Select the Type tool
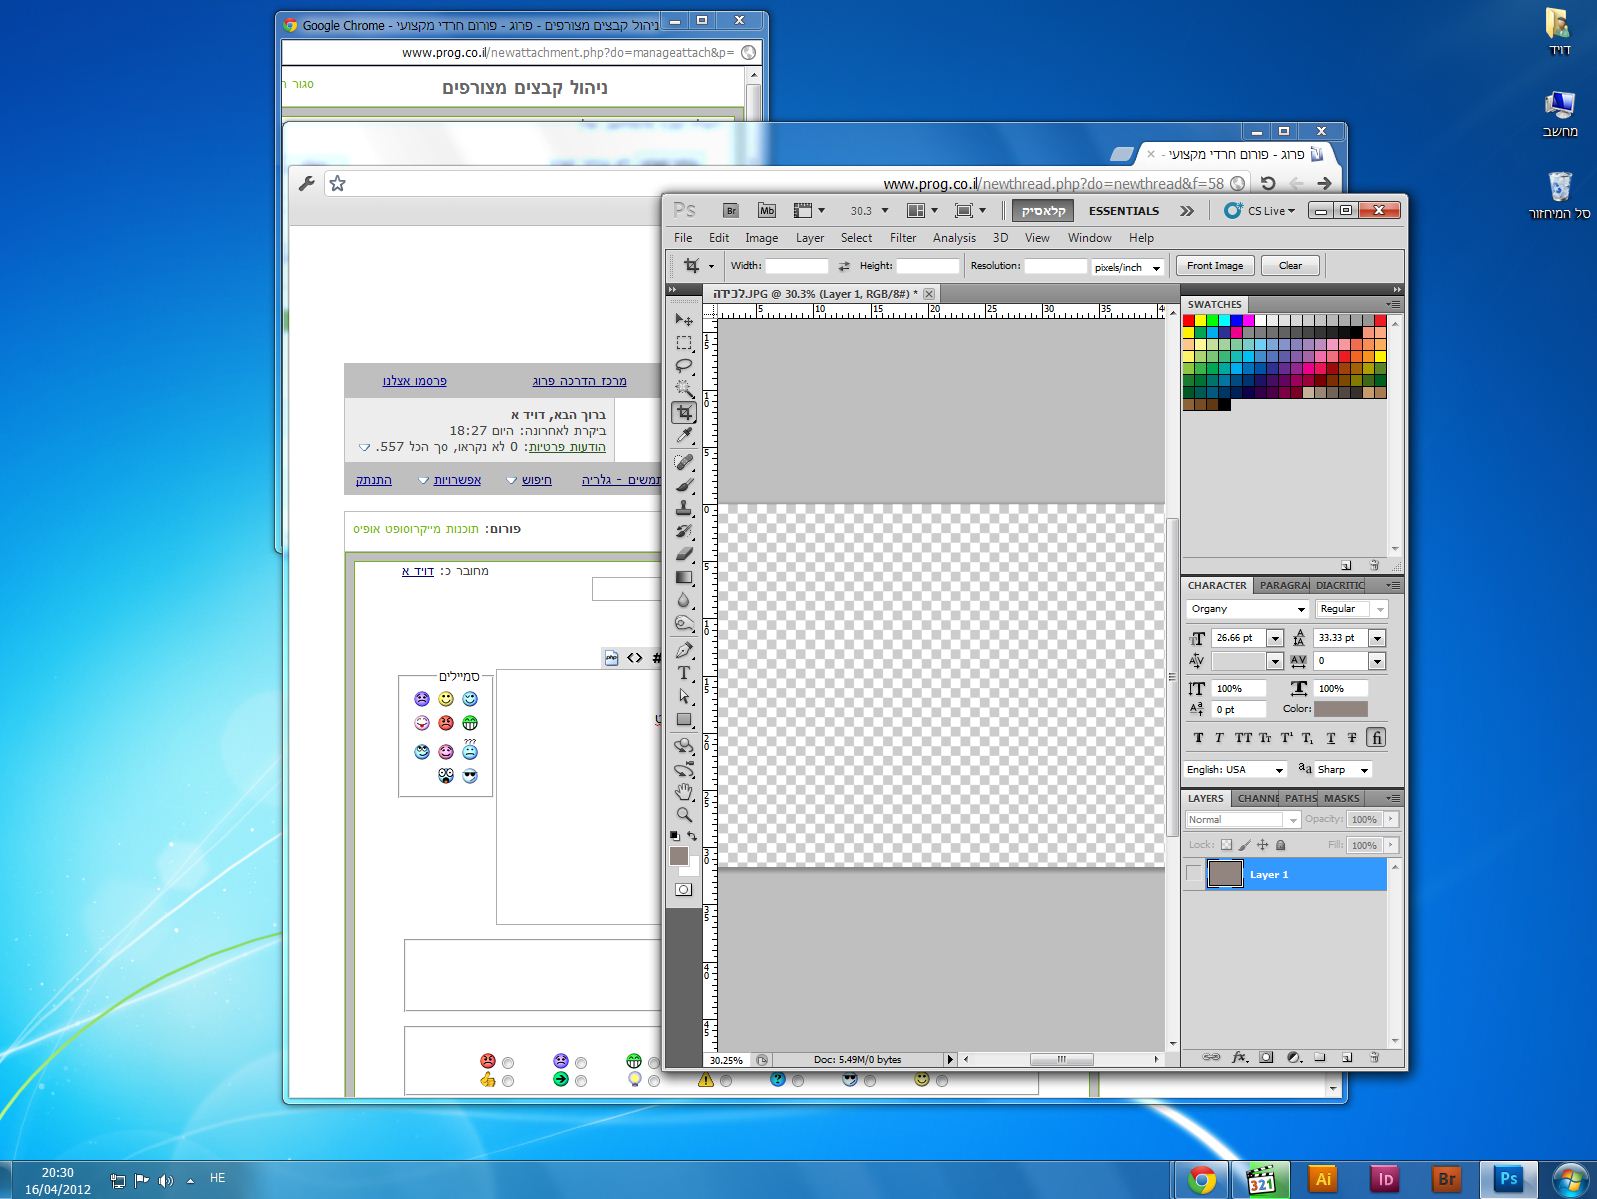 (x=684, y=673)
